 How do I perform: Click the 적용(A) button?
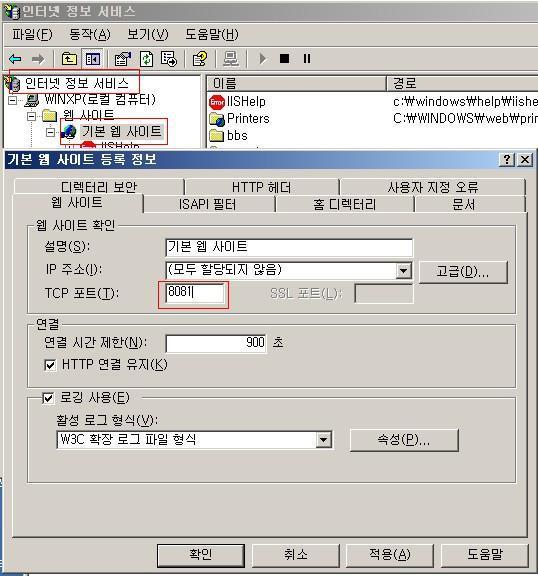389,555
